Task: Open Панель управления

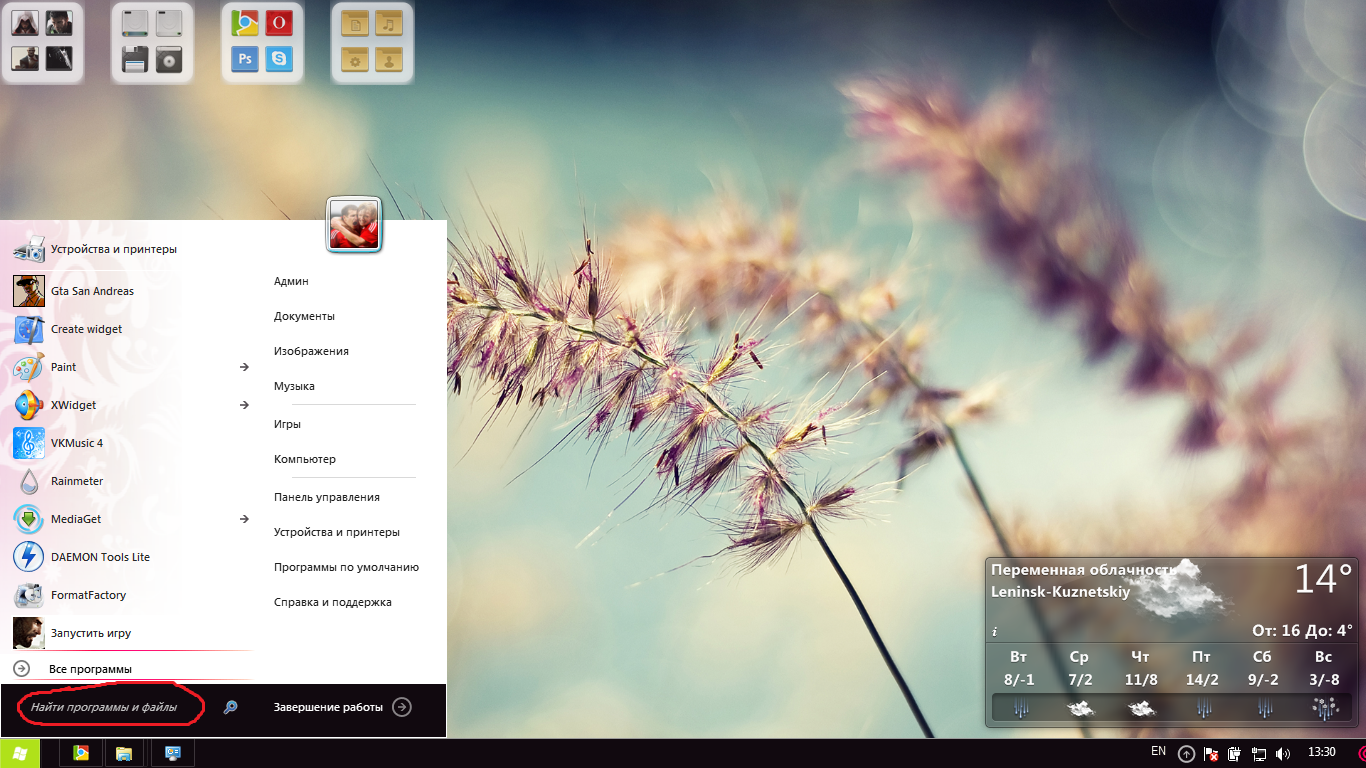Action: coord(327,497)
